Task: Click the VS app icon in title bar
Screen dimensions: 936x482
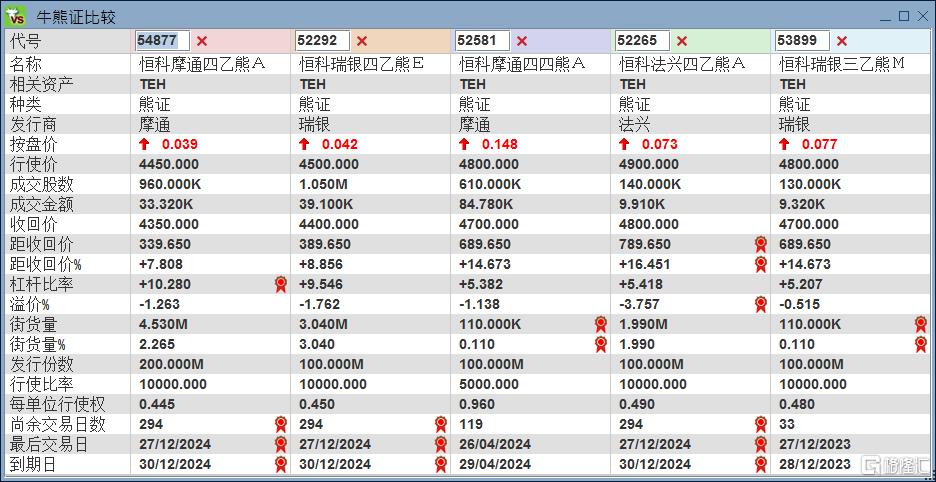Action: tap(16, 16)
